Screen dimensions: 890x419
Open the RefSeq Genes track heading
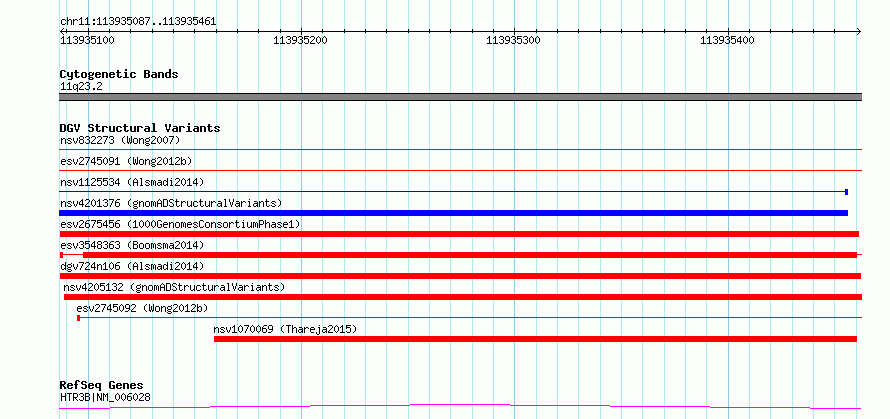tap(102, 386)
